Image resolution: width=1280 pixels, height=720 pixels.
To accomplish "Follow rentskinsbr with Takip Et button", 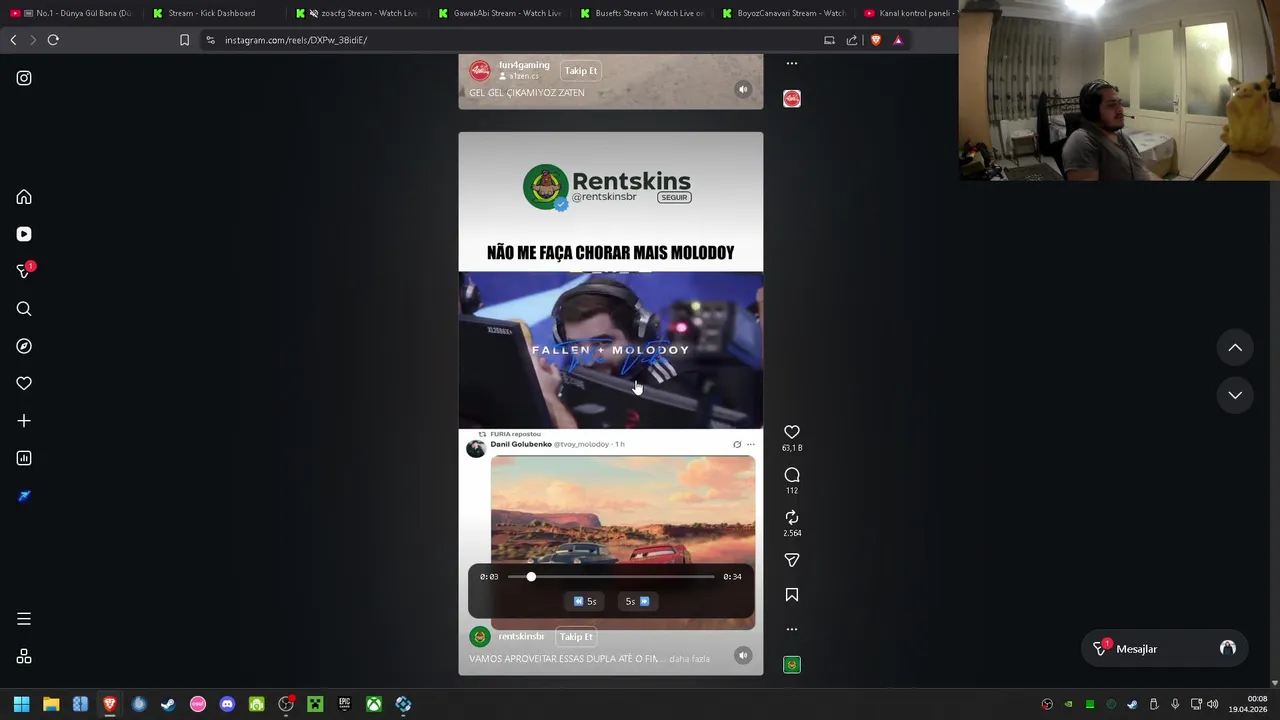I will [x=576, y=637].
